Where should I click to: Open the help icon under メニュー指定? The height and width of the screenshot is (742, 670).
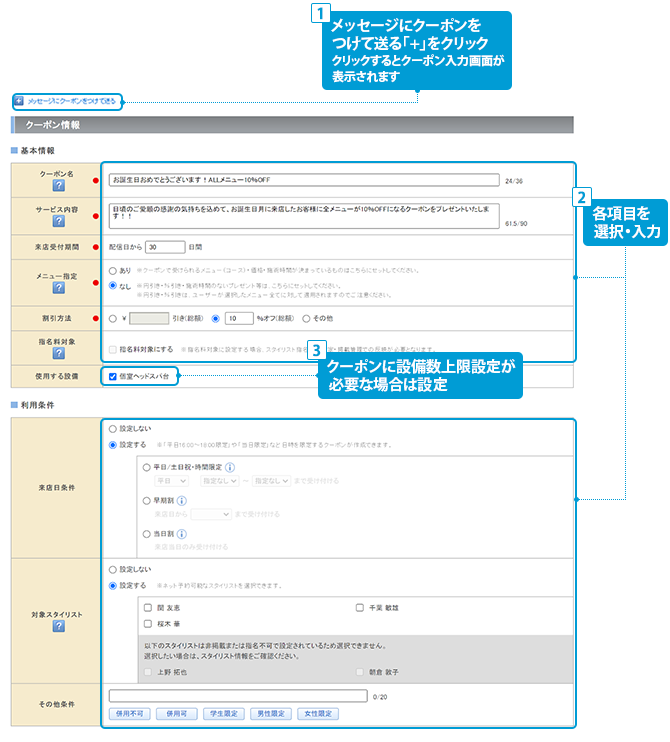pos(59,289)
